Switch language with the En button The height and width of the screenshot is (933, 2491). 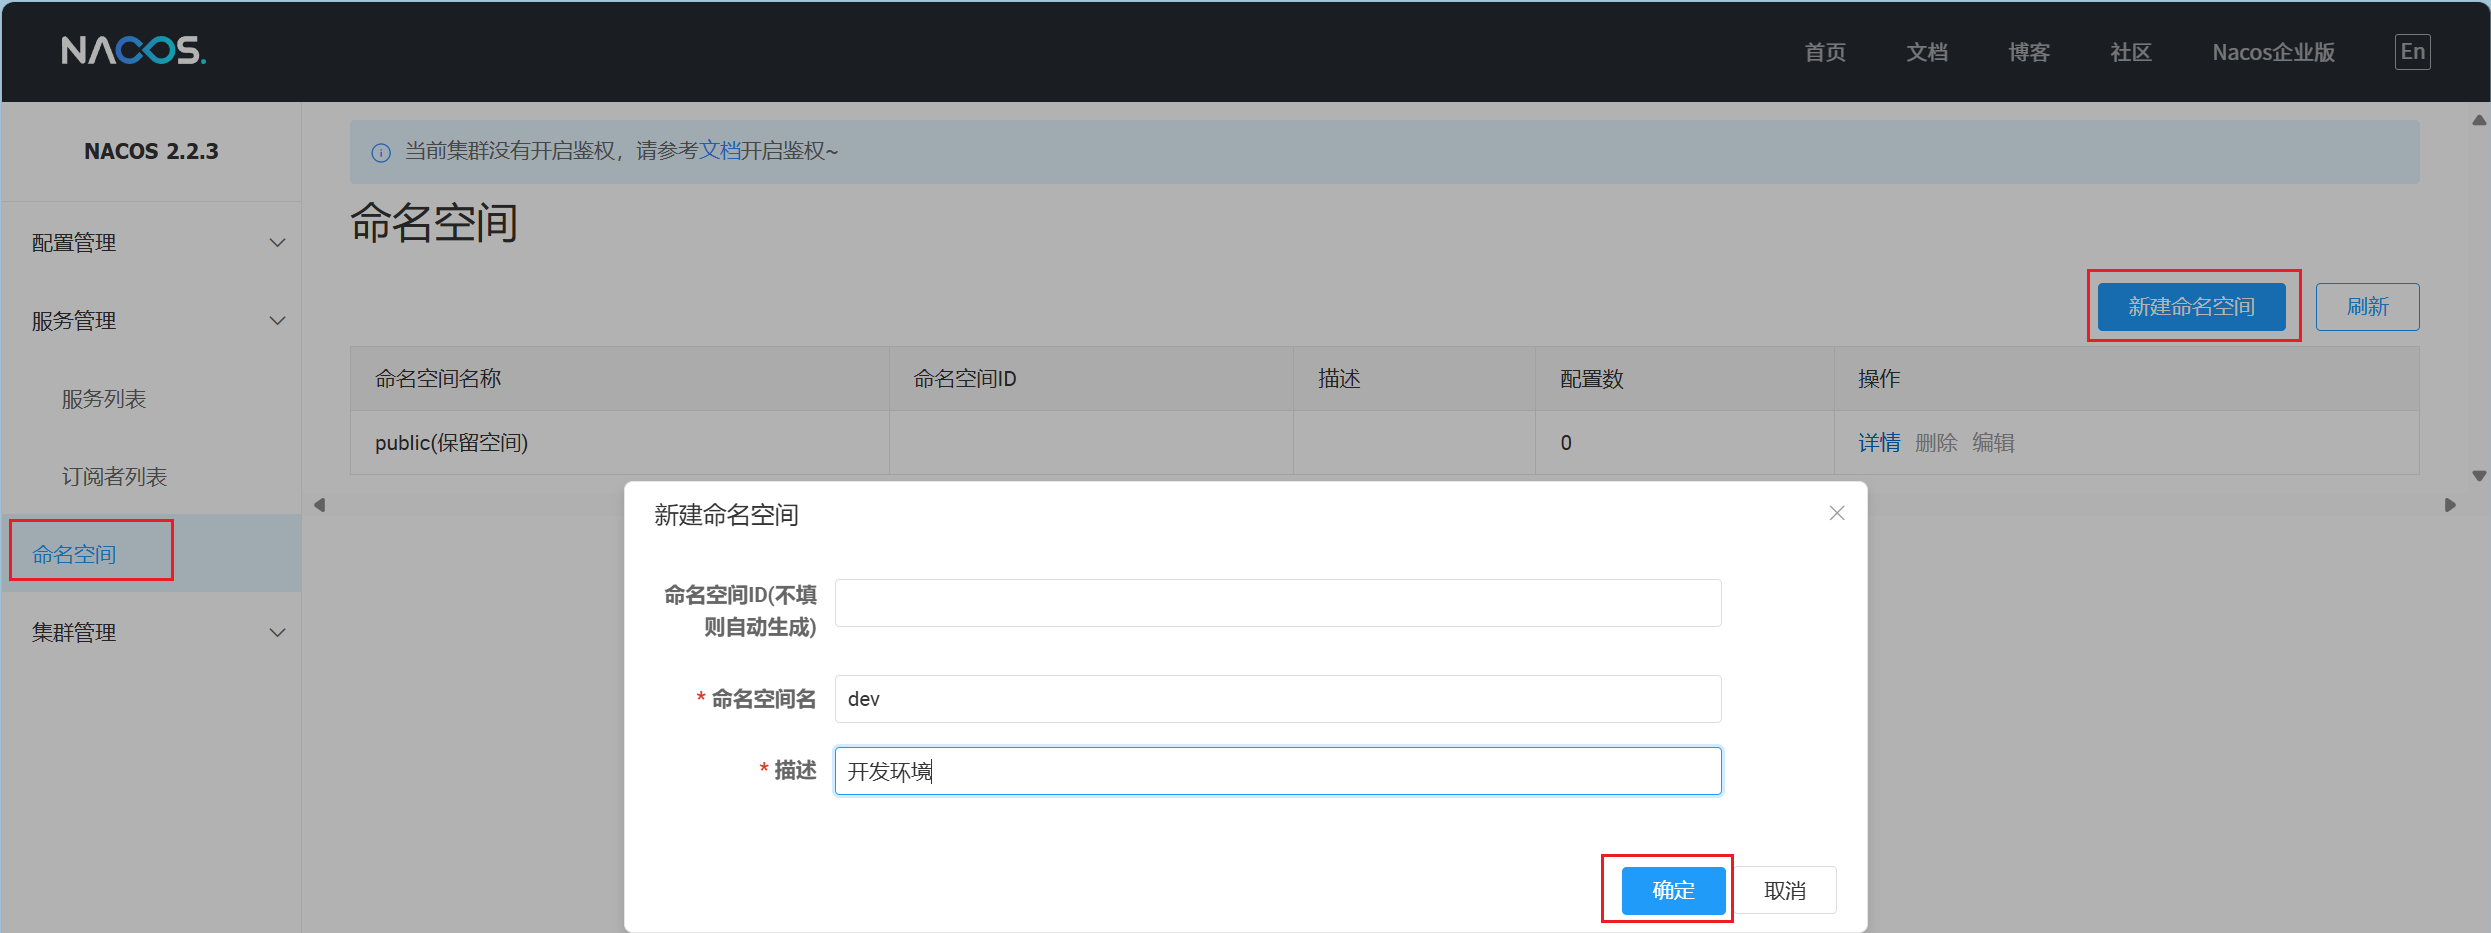2412,52
